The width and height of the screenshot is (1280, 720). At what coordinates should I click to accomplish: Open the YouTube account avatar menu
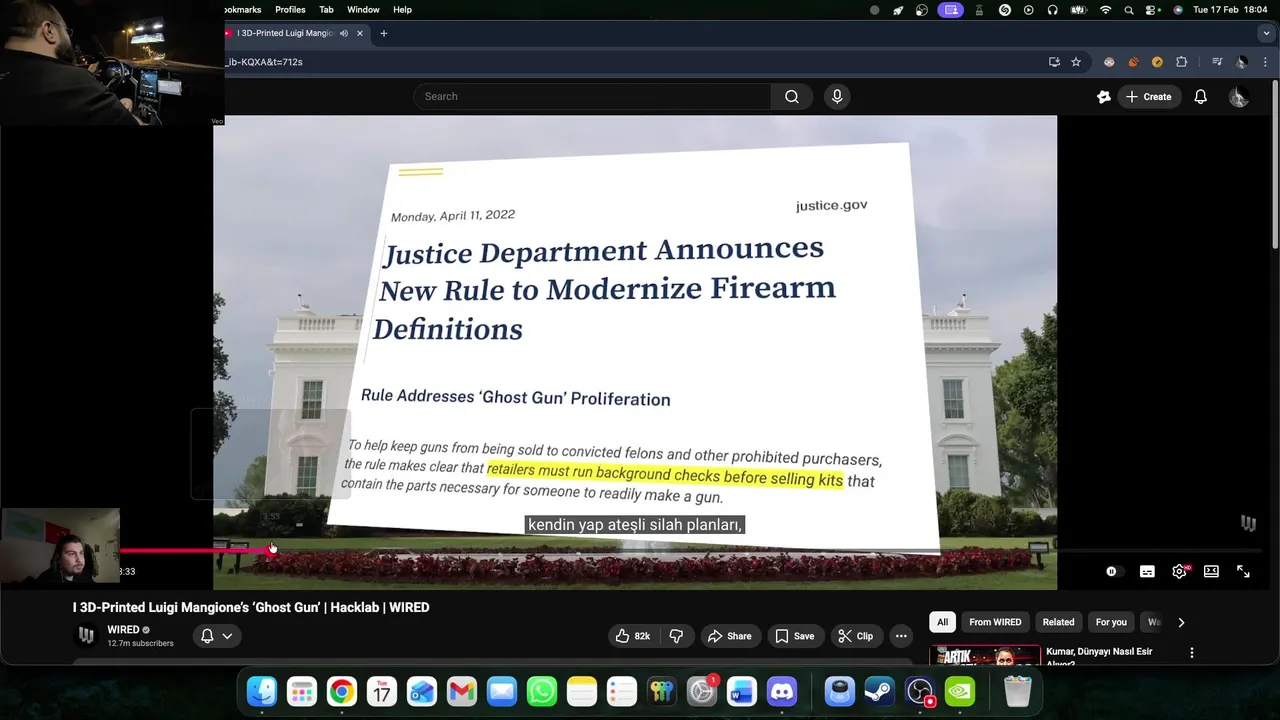[1238, 96]
